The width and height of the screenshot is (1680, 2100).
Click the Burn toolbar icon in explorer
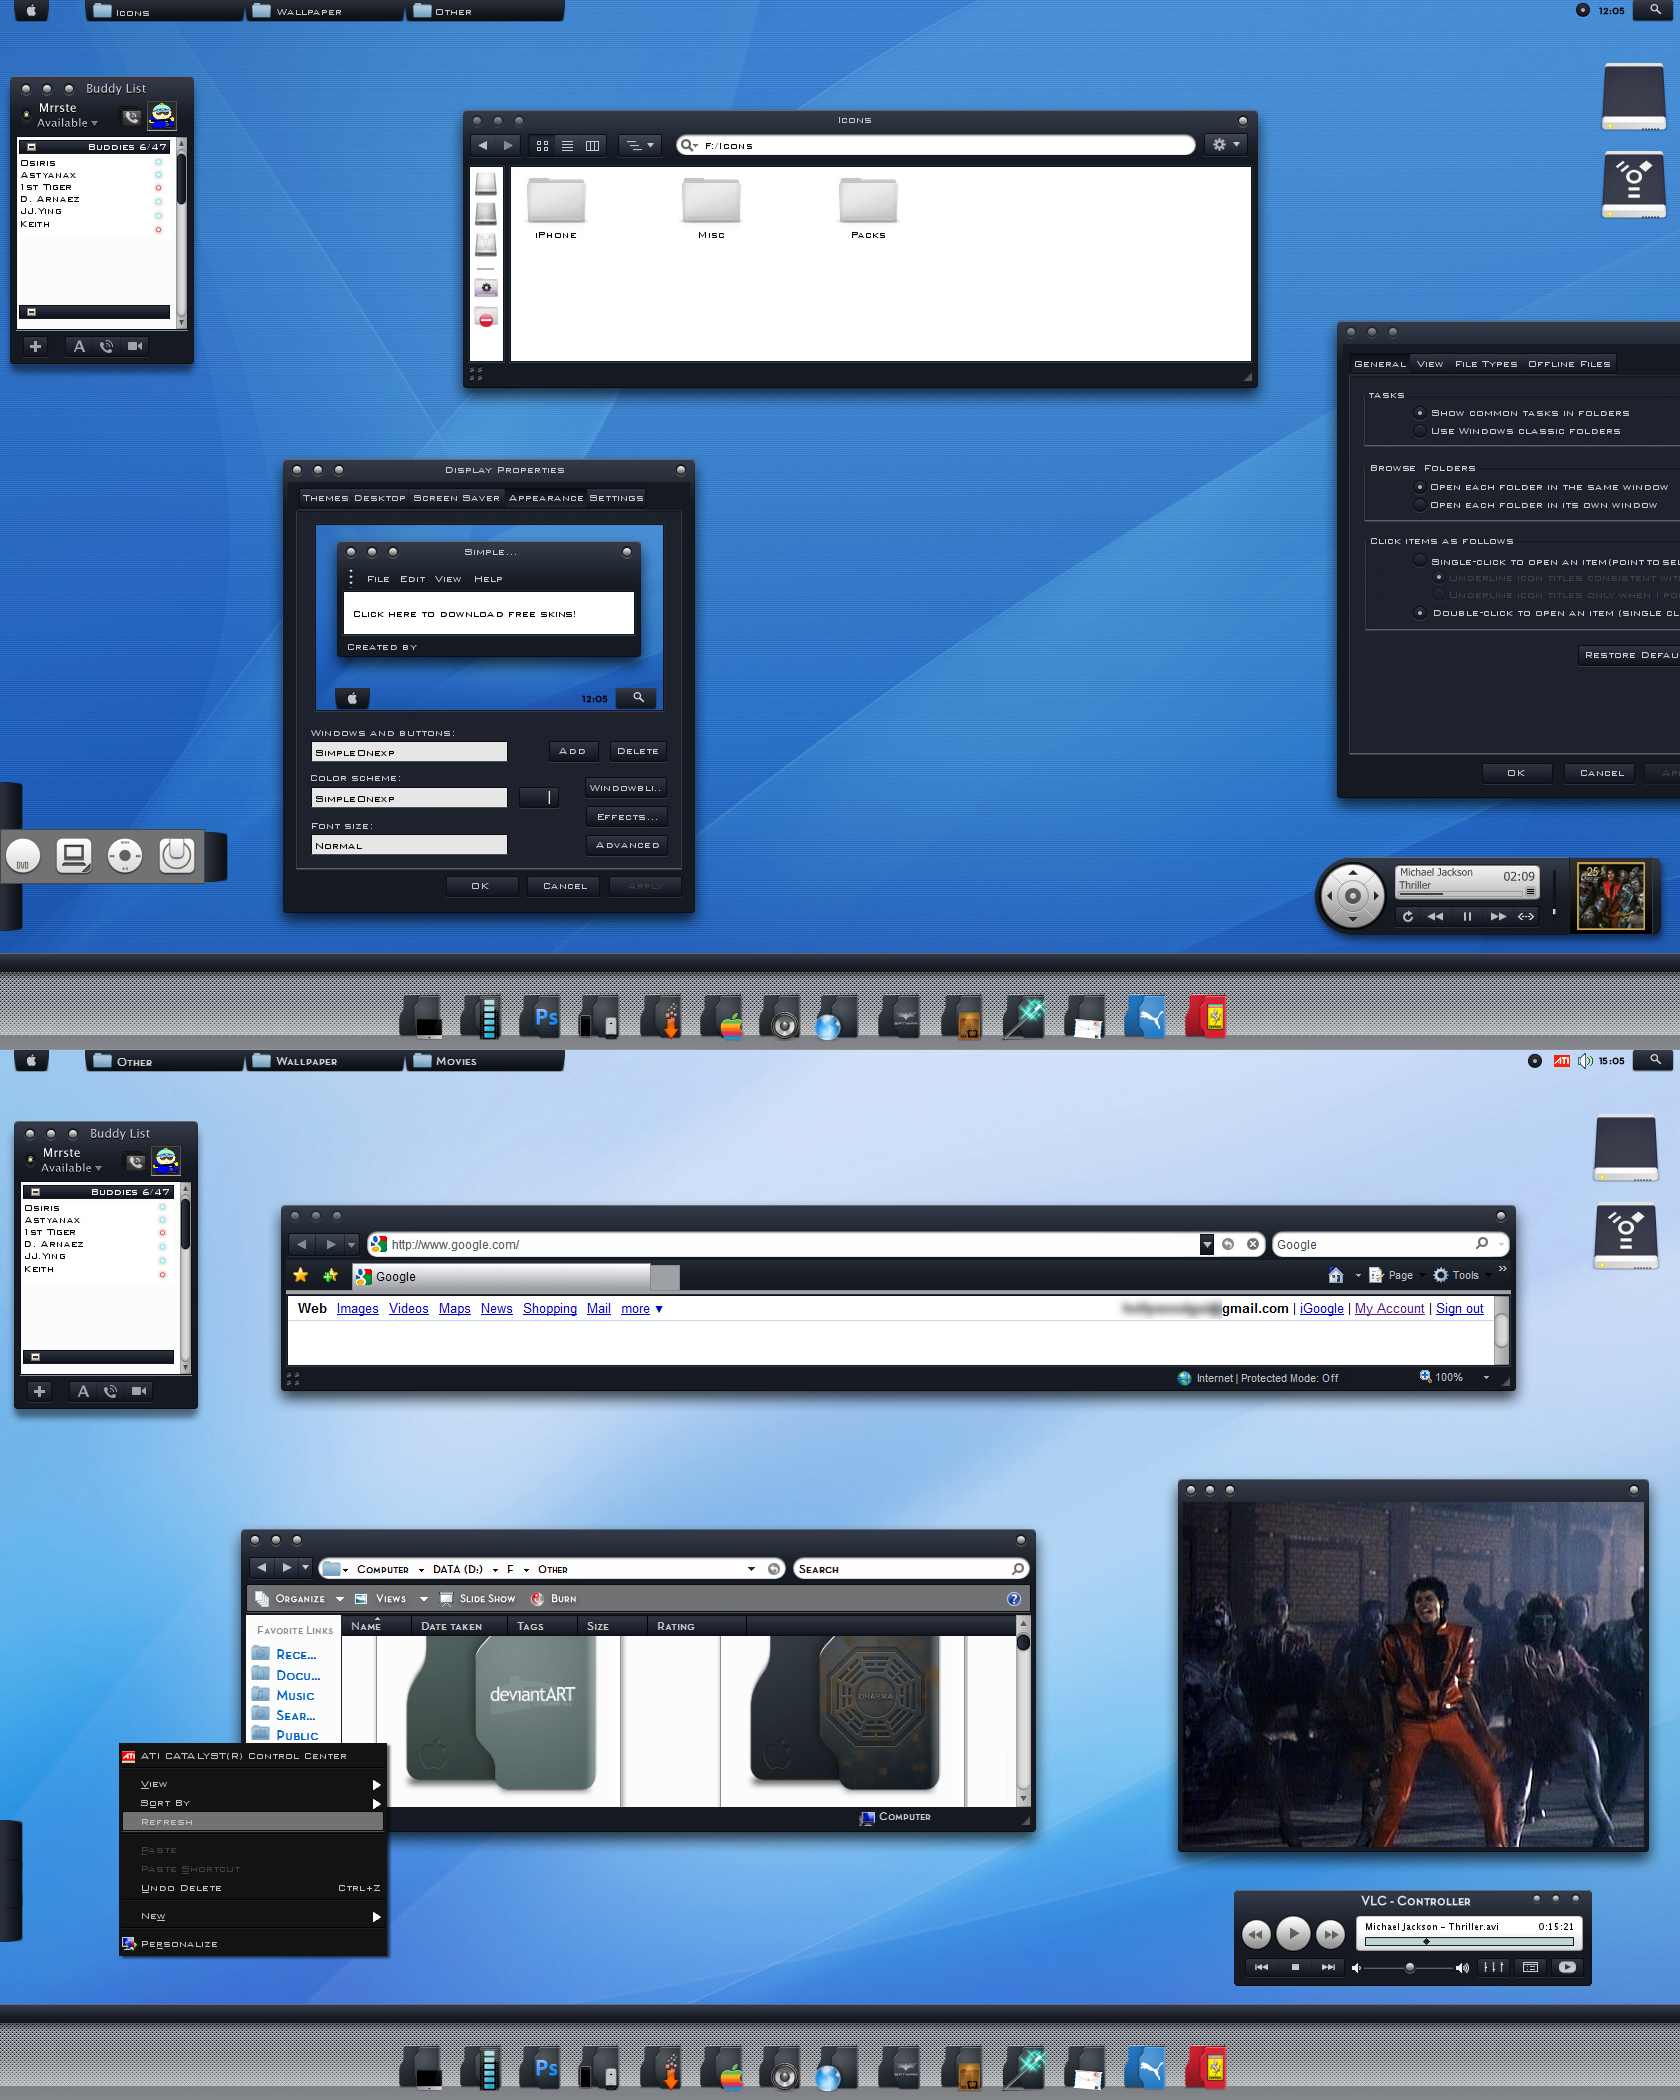coord(537,1599)
